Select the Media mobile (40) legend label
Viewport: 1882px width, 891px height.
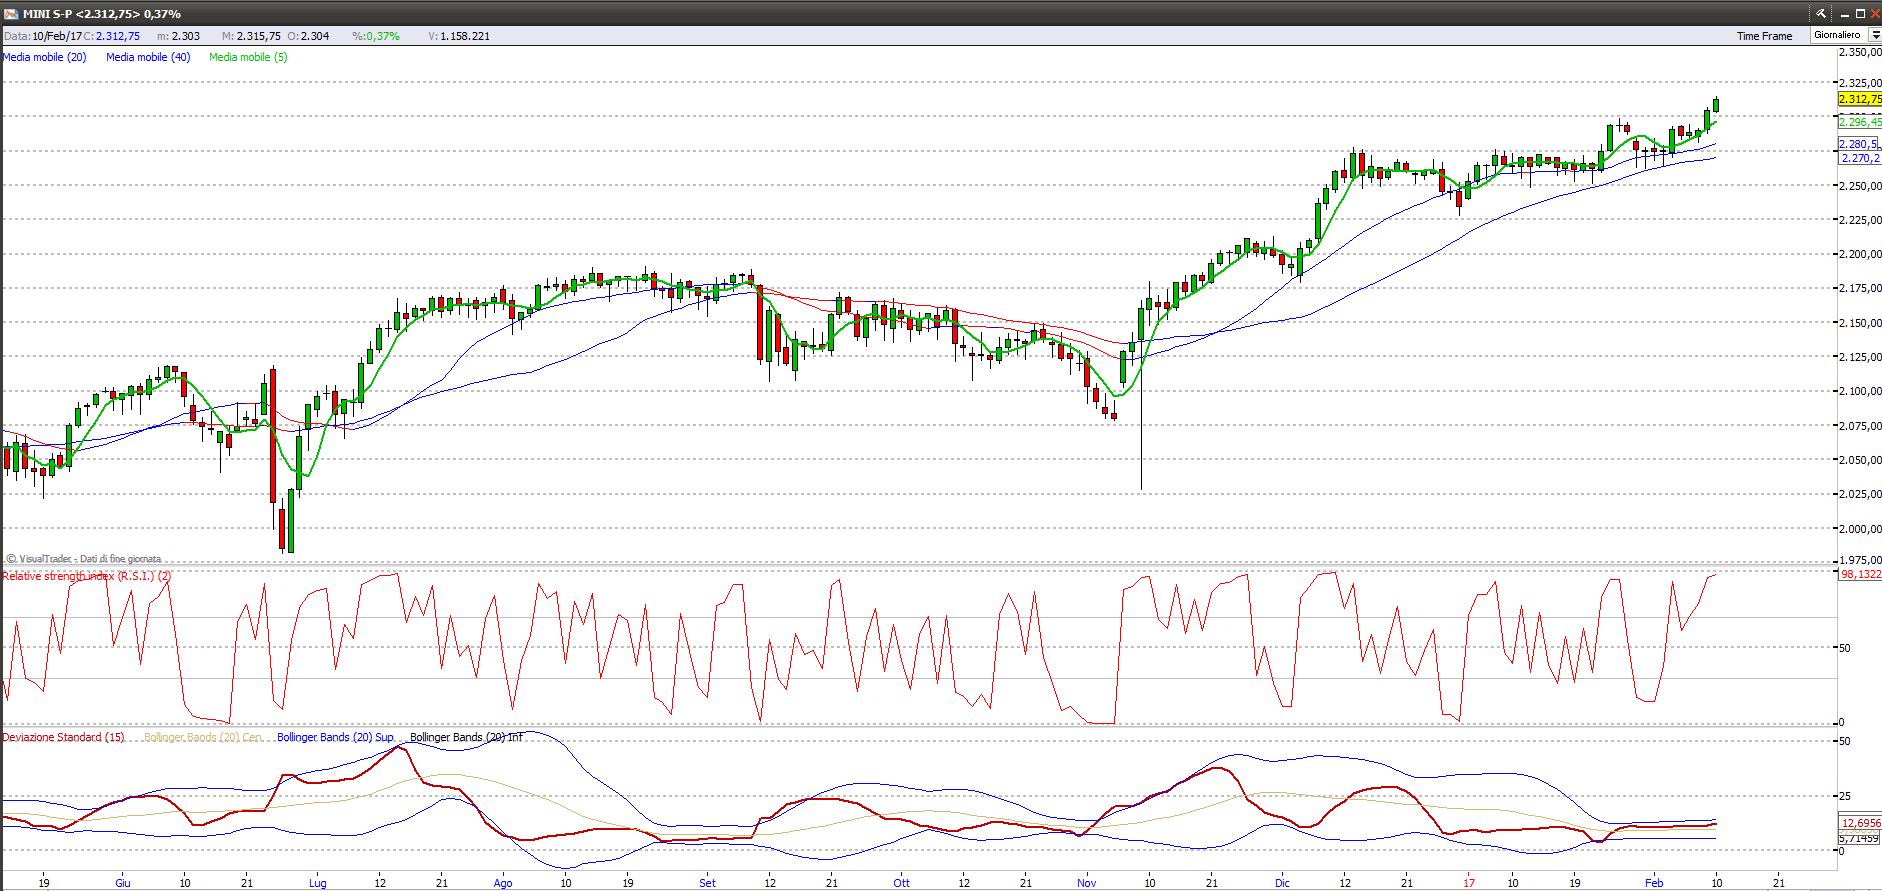pyautogui.click(x=148, y=57)
